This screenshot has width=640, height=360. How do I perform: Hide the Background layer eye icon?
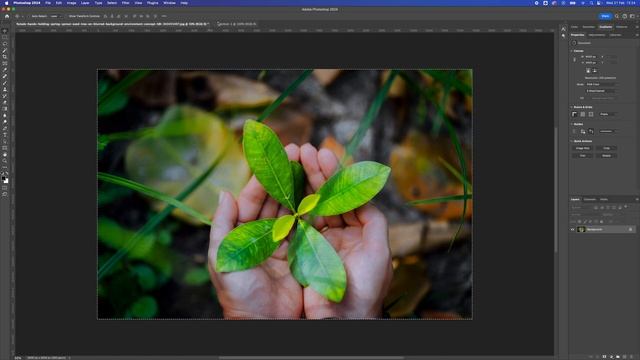(572, 229)
